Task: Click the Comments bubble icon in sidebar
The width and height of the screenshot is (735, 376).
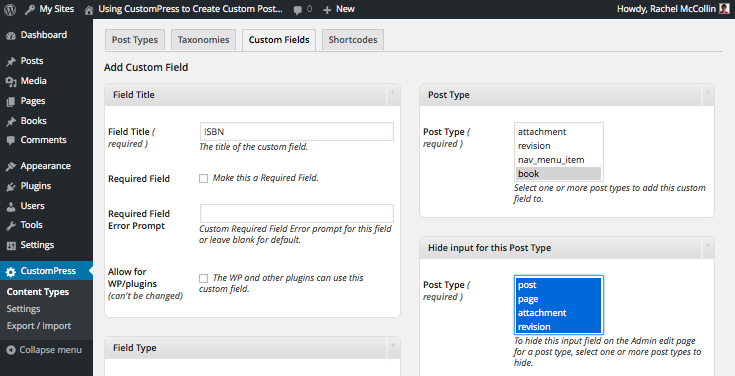Action: tap(11, 140)
